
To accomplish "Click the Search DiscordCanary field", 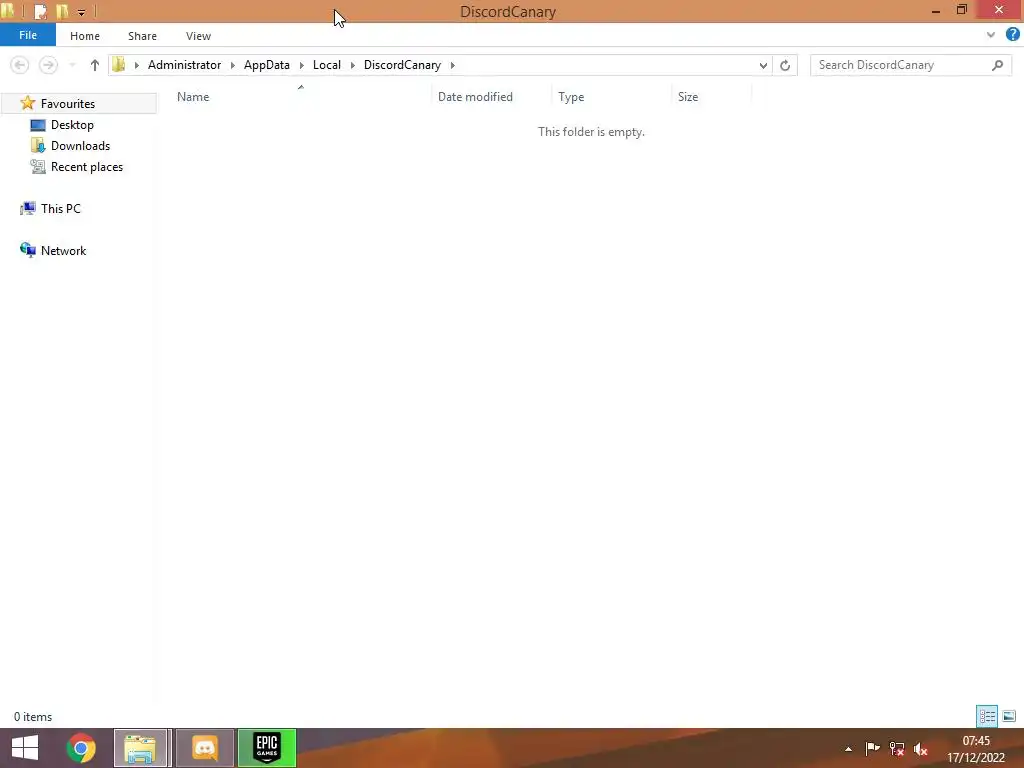I will [910, 65].
